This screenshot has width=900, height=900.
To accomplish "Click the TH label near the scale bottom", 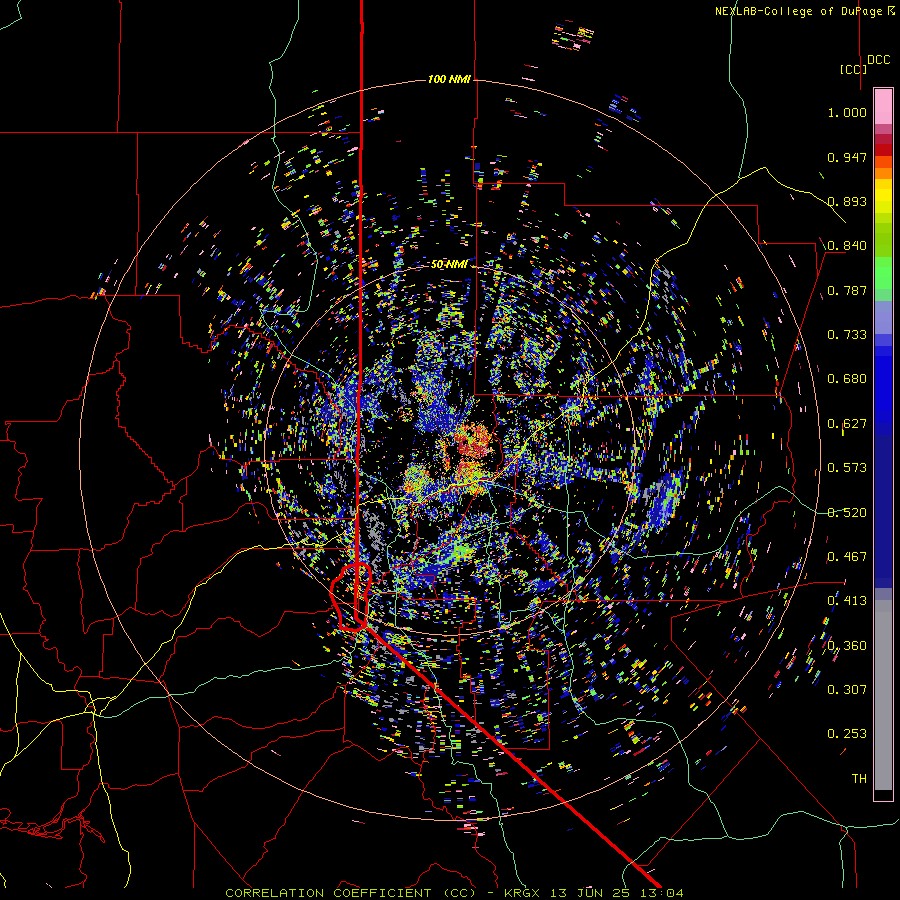I will (859, 779).
